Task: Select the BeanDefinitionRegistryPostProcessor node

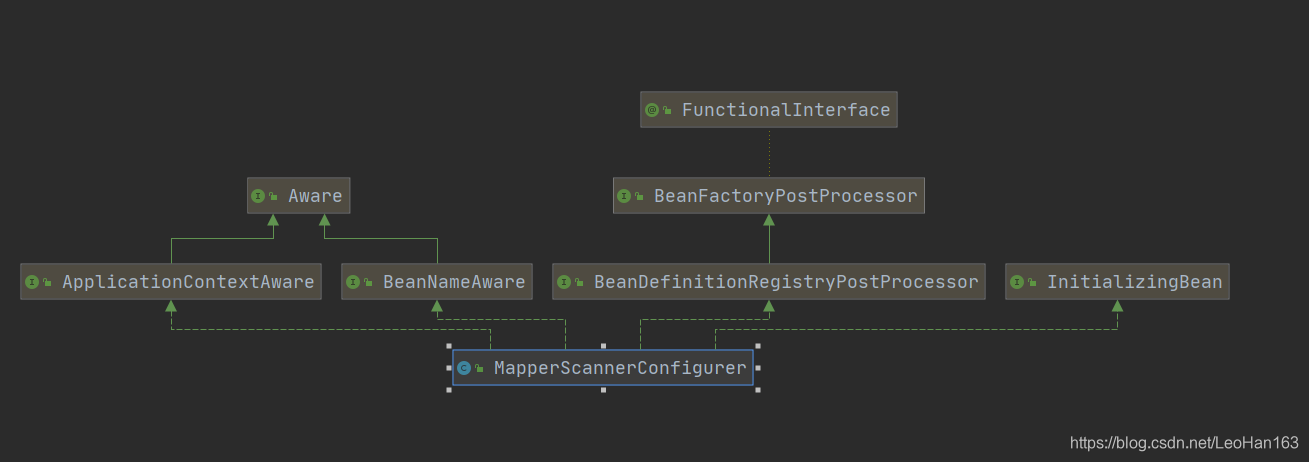Action: click(x=768, y=282)
